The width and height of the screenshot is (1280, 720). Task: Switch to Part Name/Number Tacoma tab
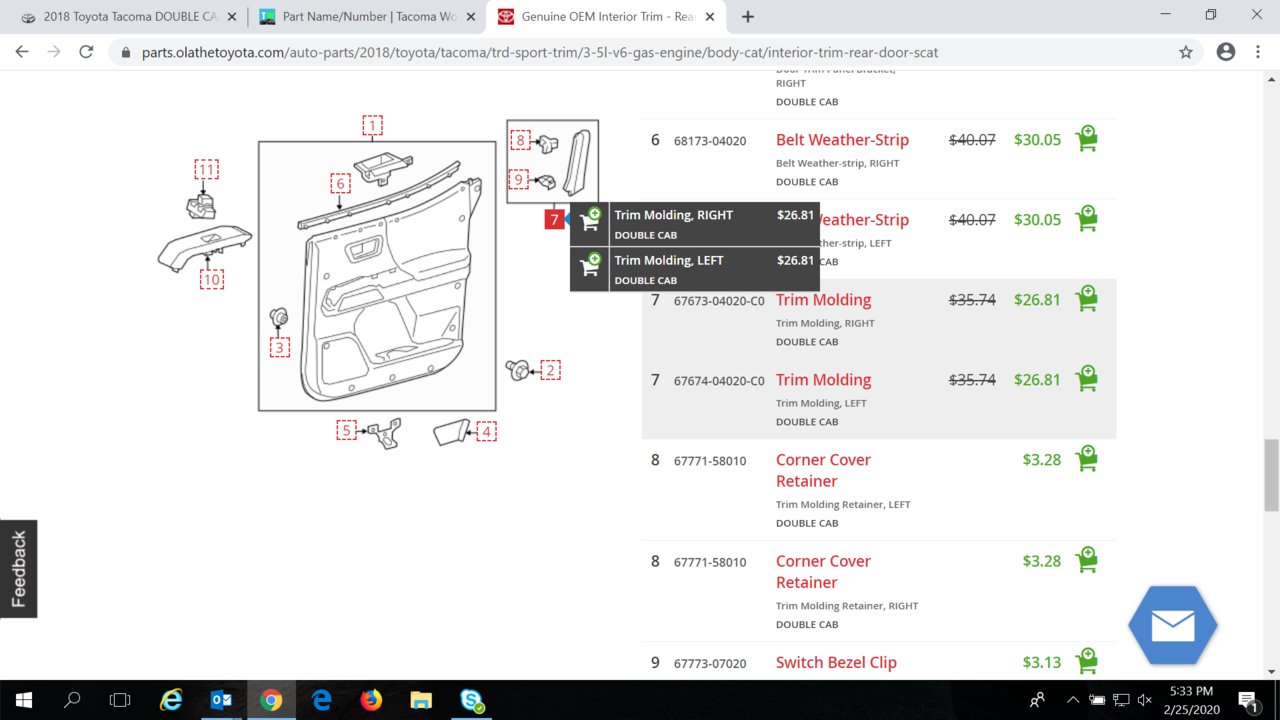click(x=366, y=17)
